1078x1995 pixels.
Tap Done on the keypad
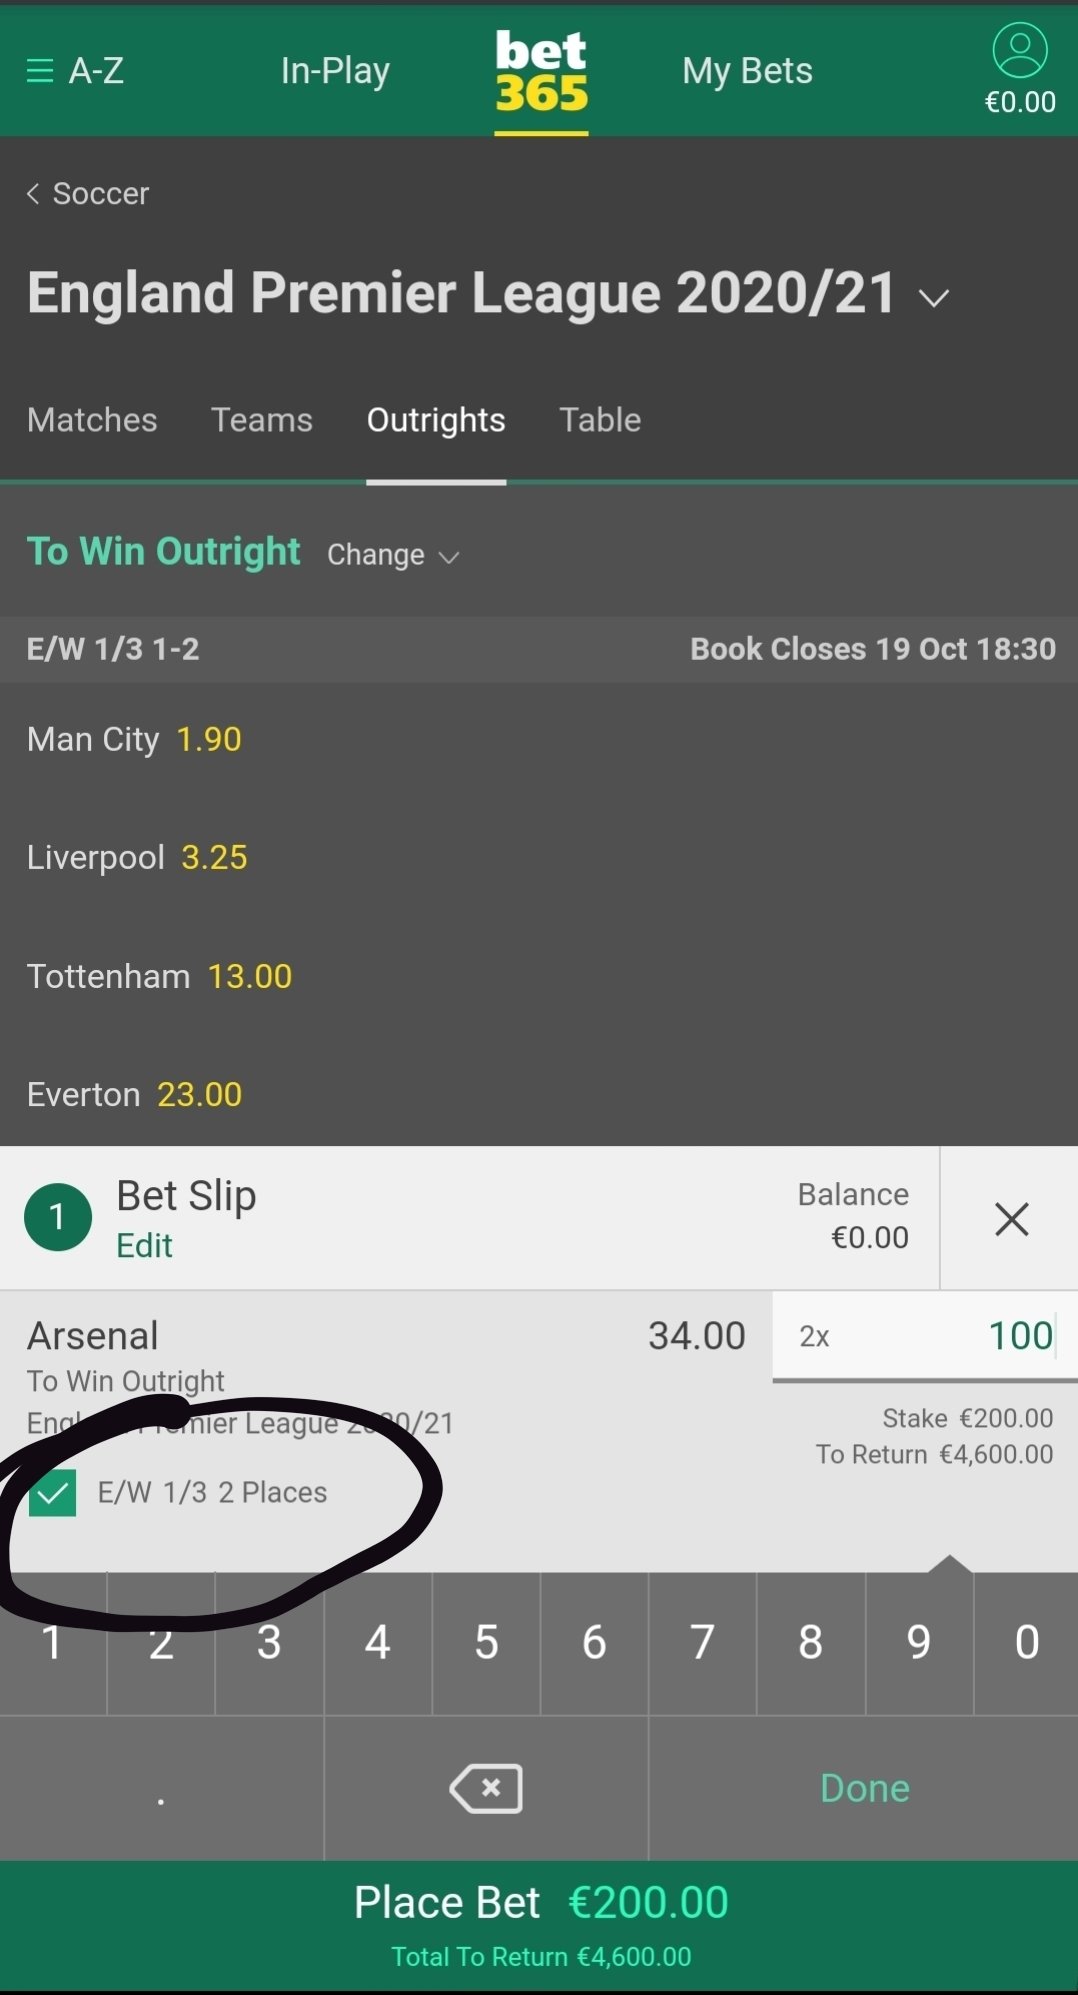864,1788
